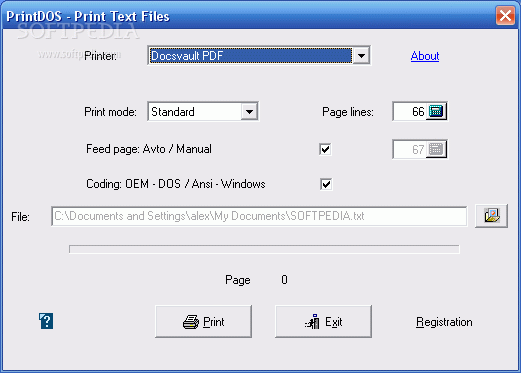Click the disabled calculator icon beside 67

[436, 149]
